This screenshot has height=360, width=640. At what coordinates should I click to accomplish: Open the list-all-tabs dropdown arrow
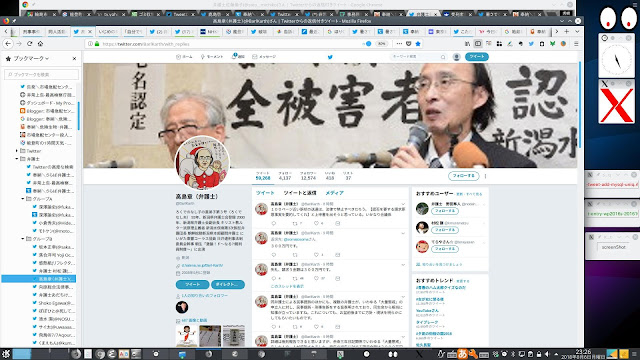pos(577,31)
